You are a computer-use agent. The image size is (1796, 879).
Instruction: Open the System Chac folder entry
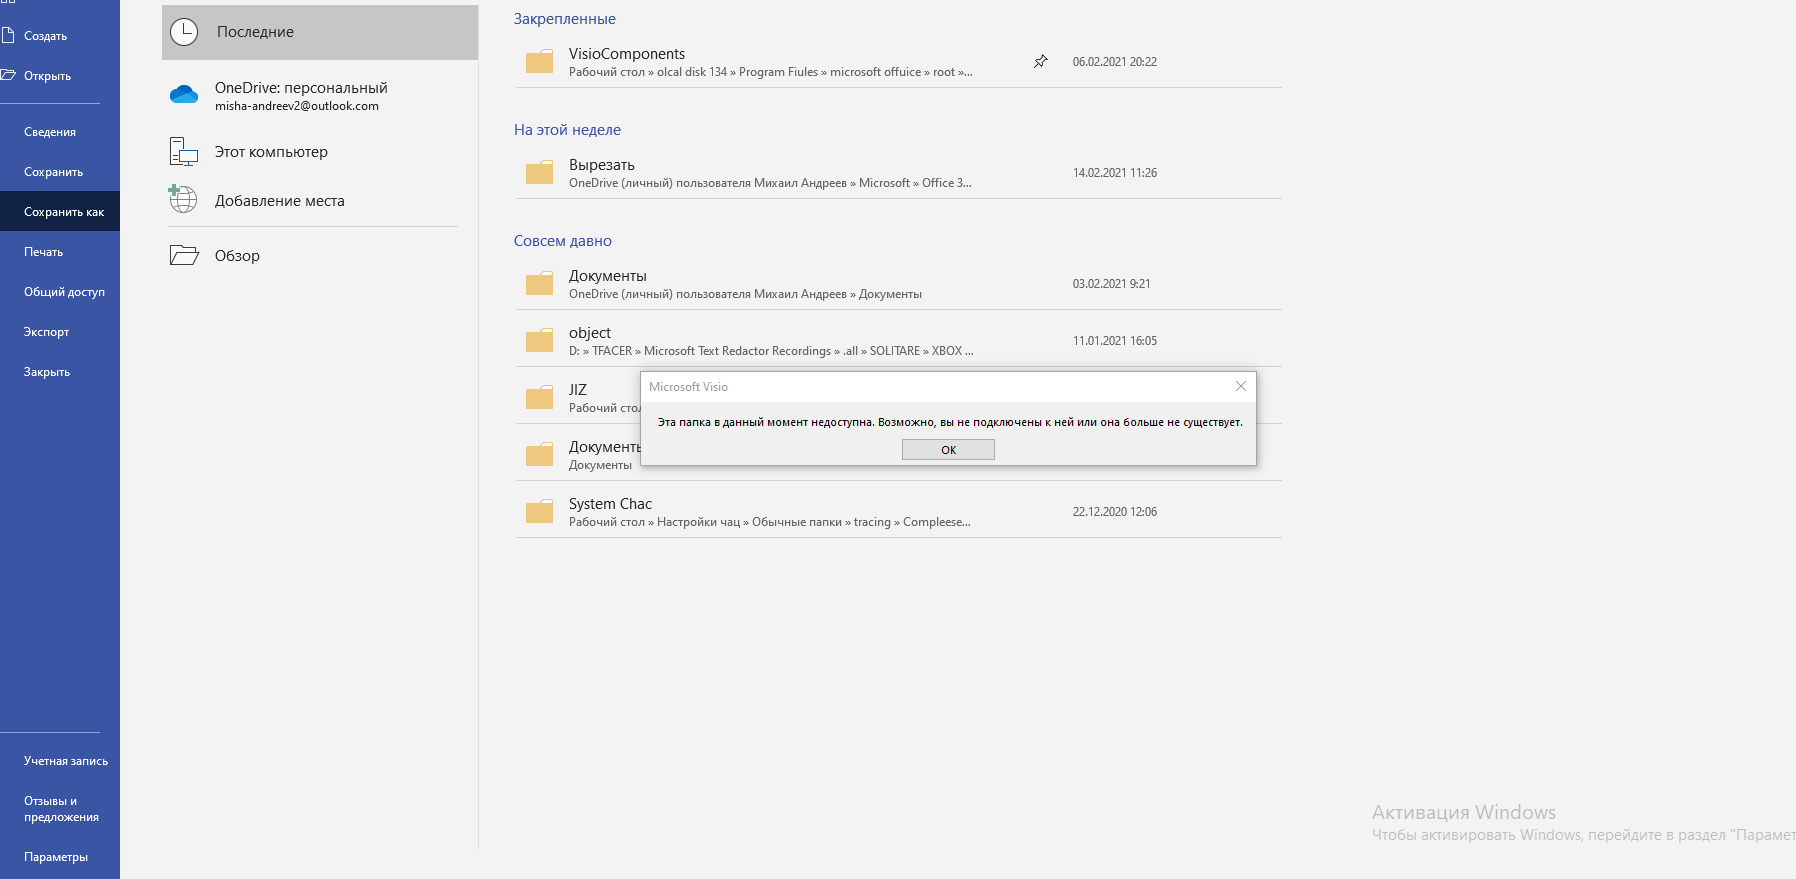(898, 512)
